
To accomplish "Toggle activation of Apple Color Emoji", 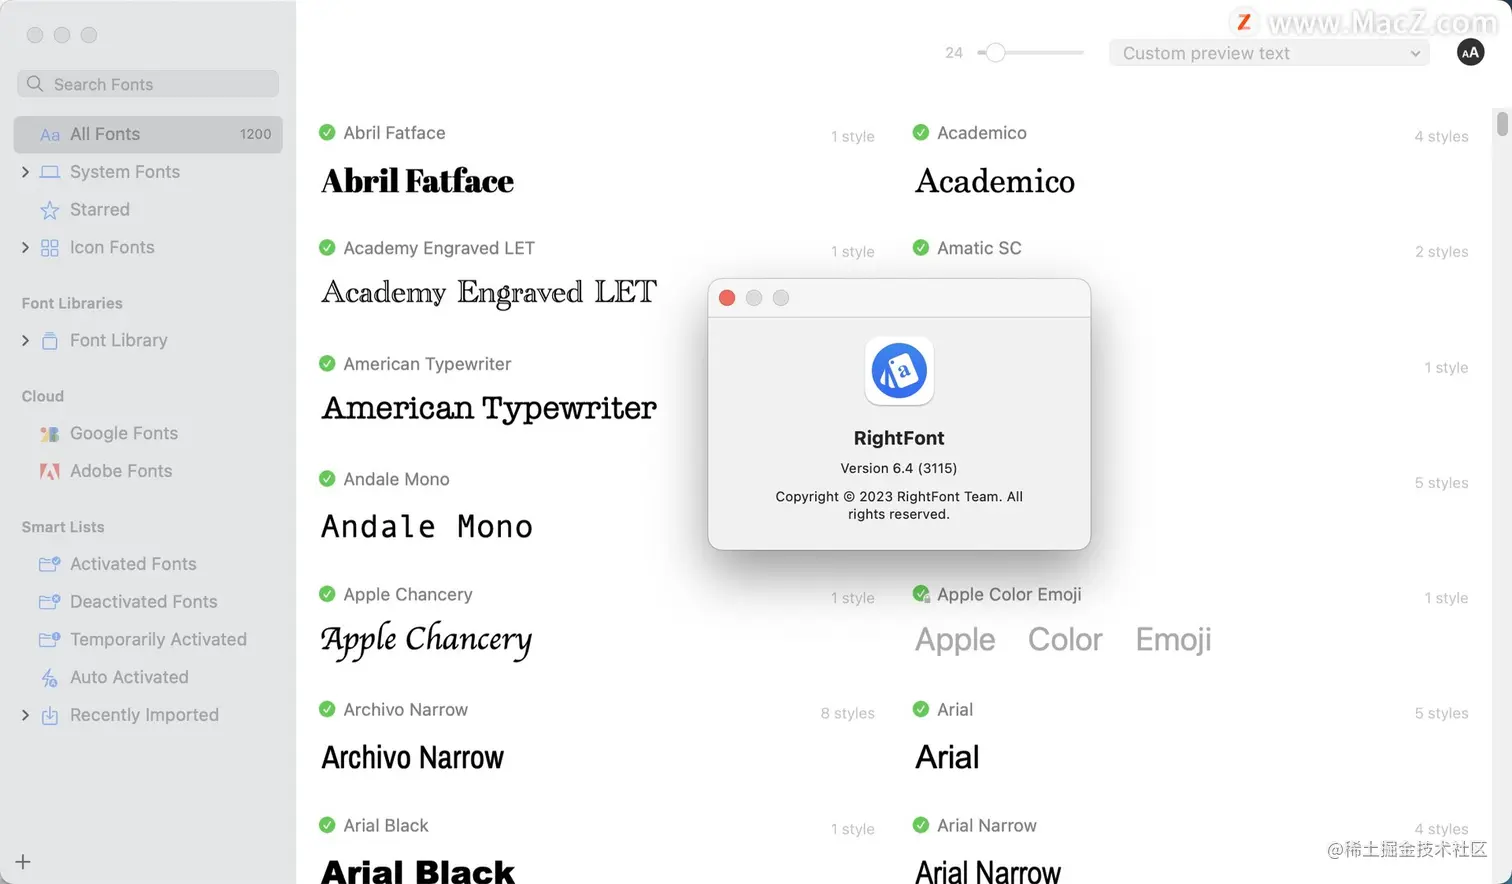I will click(921, 594).
